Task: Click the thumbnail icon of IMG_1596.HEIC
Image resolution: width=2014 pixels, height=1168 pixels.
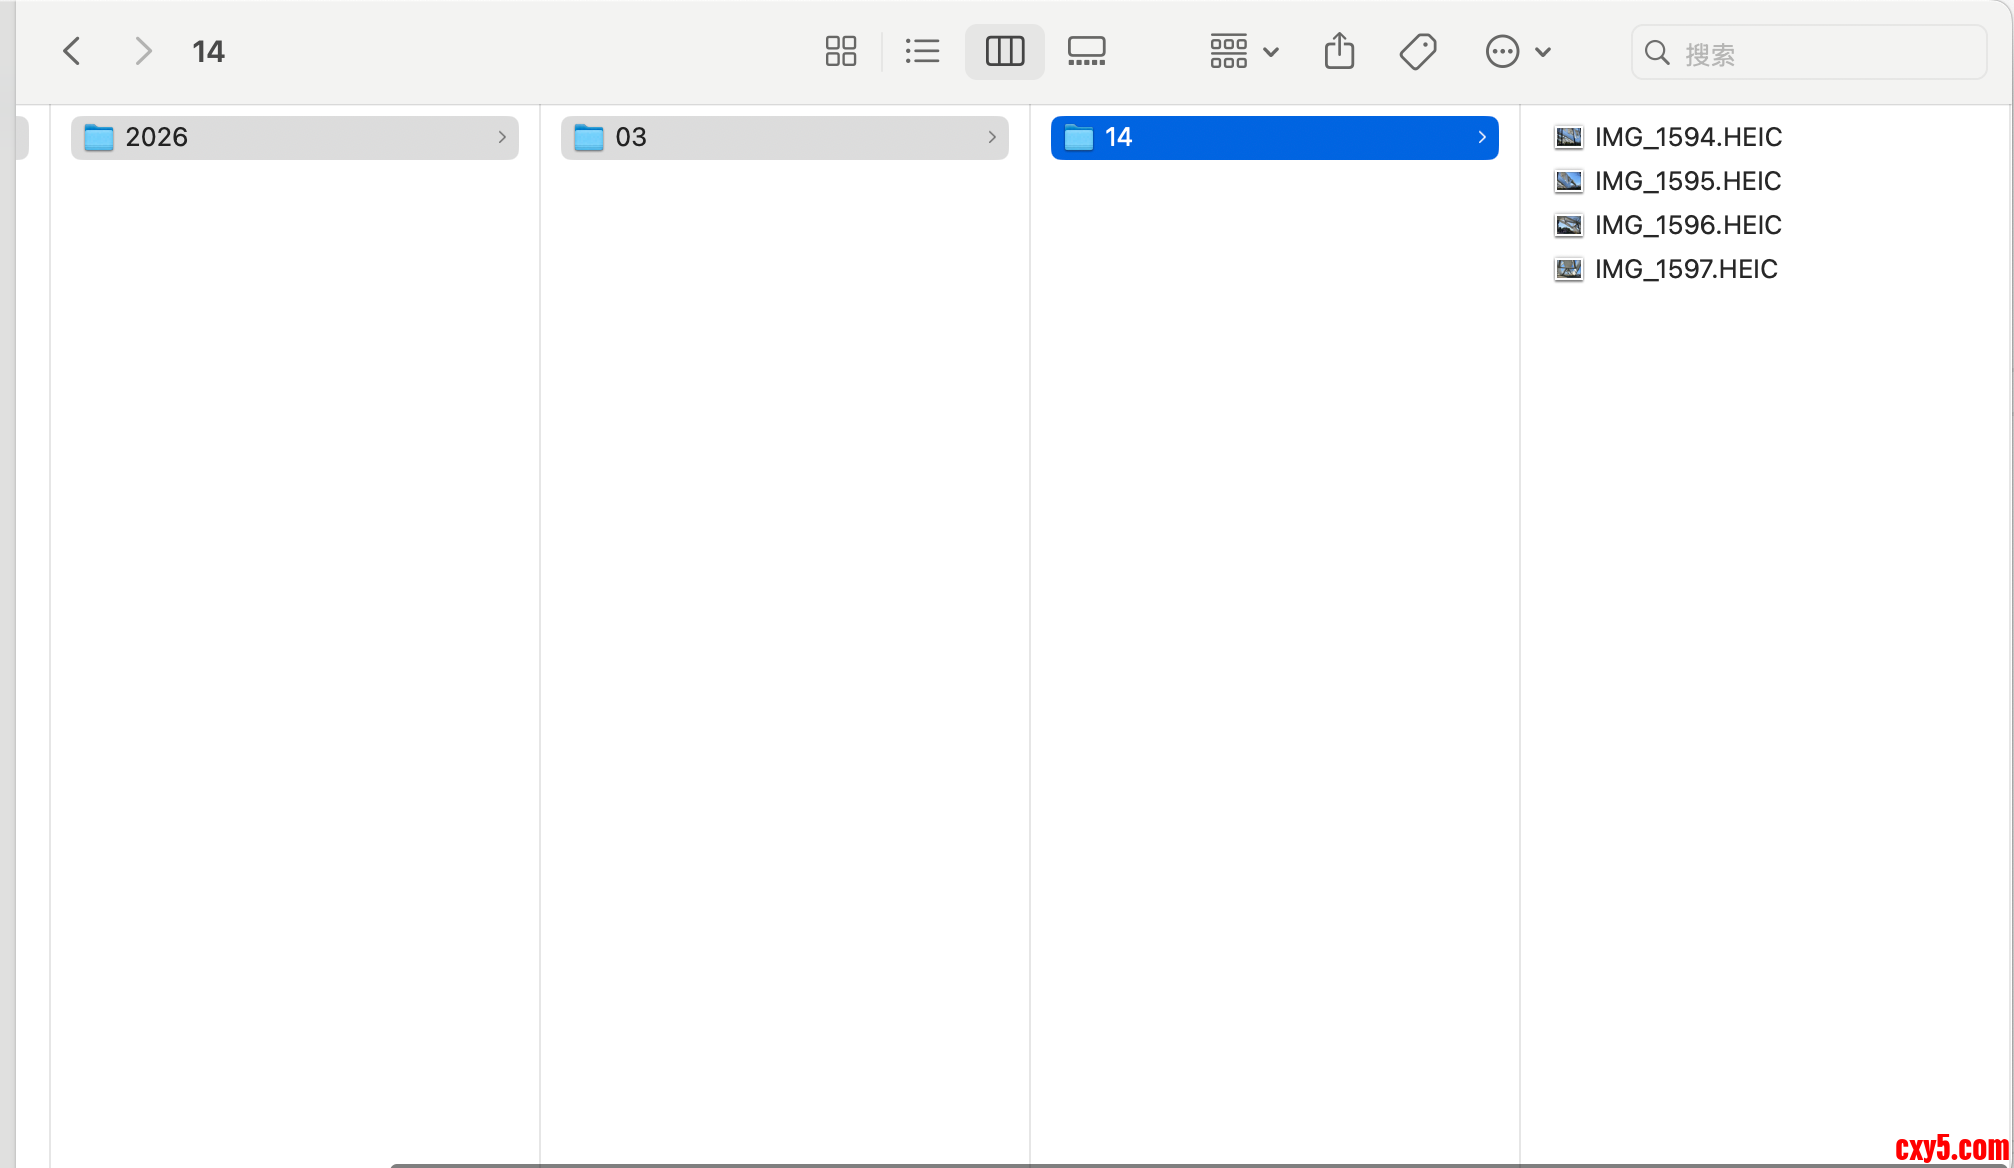Action: click(1568, 225)
